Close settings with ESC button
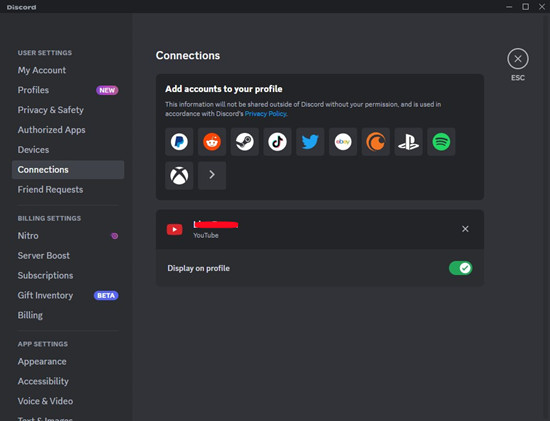The height and width of the screenshot is (421, 550). coord(518,59)
